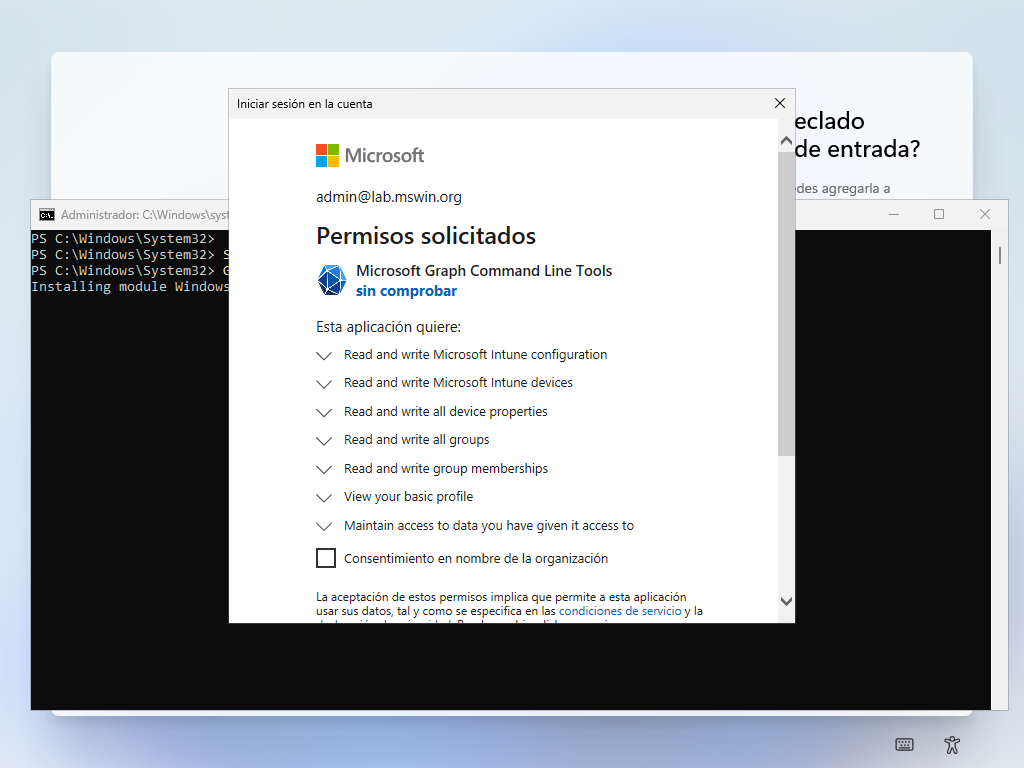Expand Read and write all groups permission
This screenshot has height=768, width=1024.
(x=324, y=440)
